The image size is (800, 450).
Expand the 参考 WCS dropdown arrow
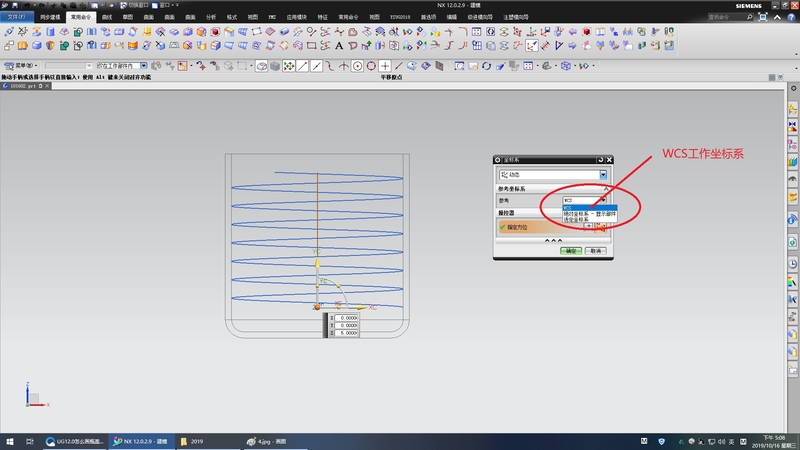(x=604, y=200)
